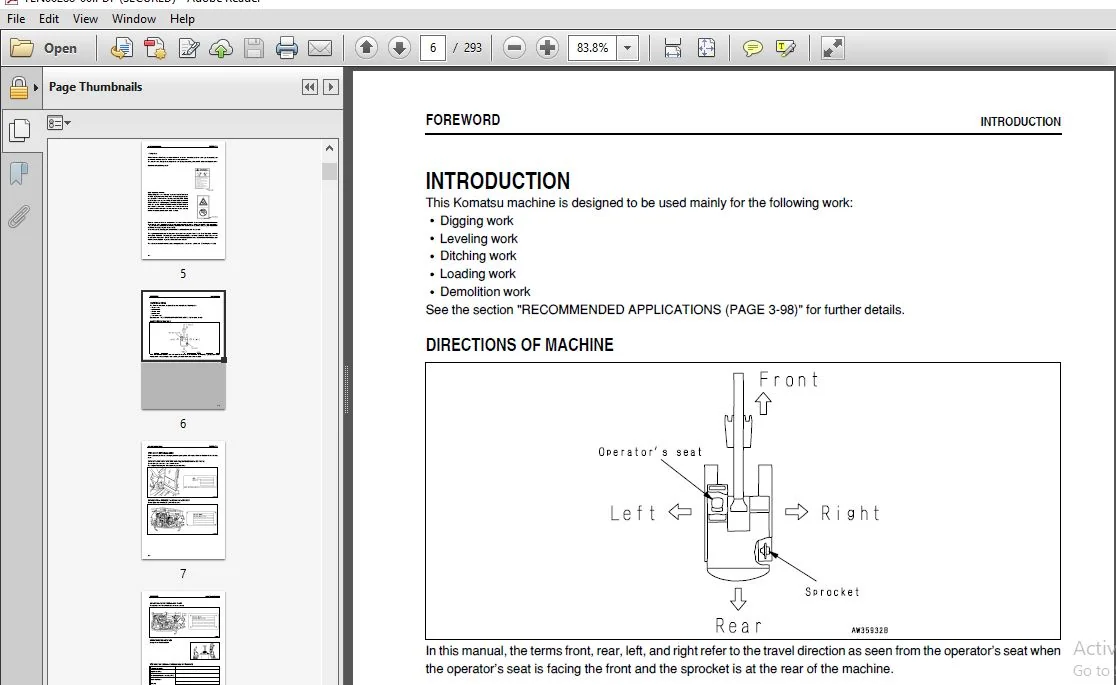Click the 'Left' label in diagram
1116x685 pixels.
(632, 513)
